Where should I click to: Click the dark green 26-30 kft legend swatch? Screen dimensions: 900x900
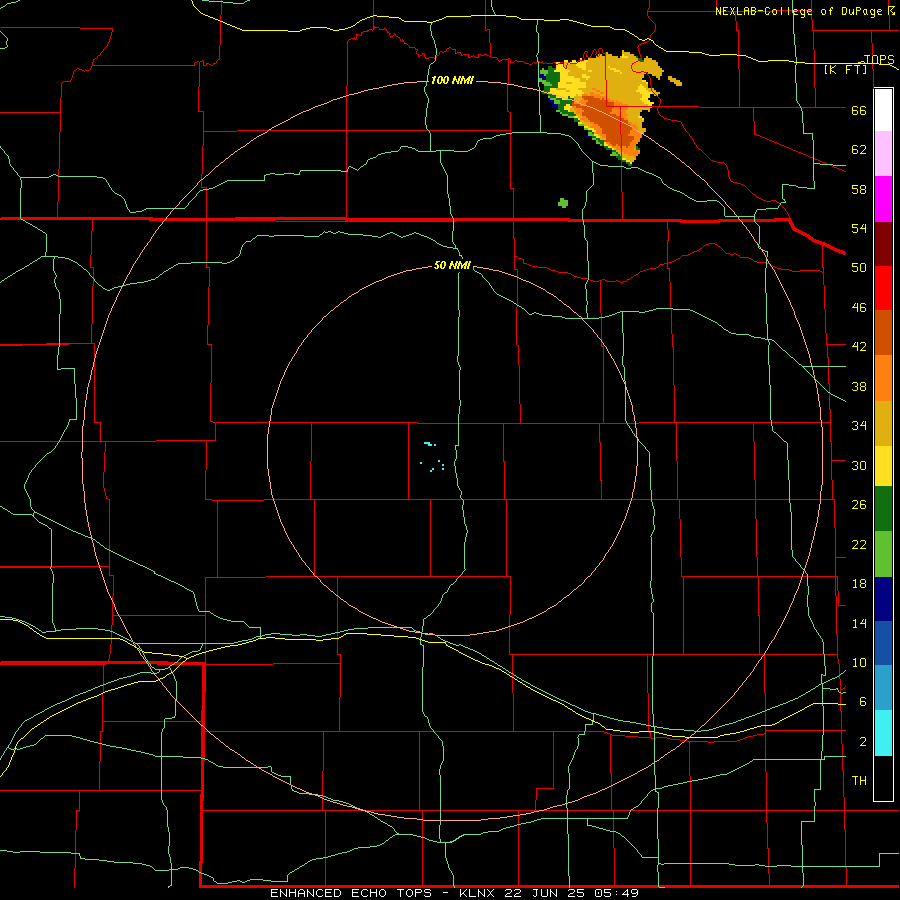click(883, 509)
